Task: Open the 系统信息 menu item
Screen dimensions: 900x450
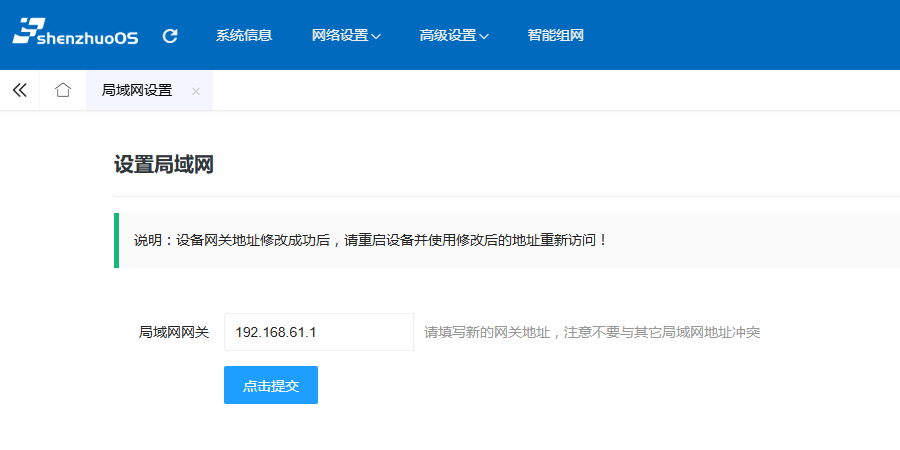Action: point(243,36)
